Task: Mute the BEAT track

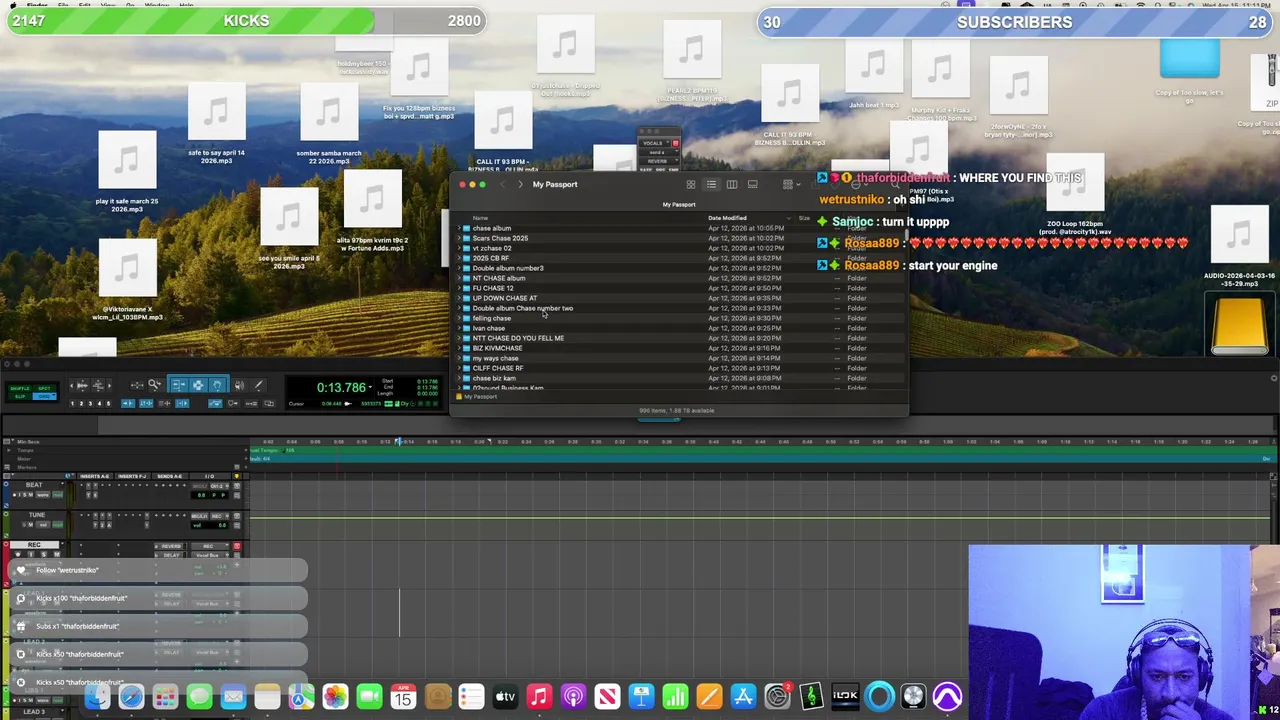Action: [30, 495]
